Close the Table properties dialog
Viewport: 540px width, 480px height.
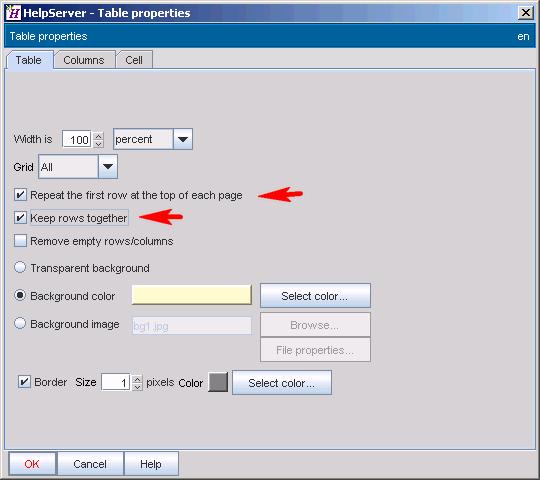pyautogui.click(x=526, y=13)
